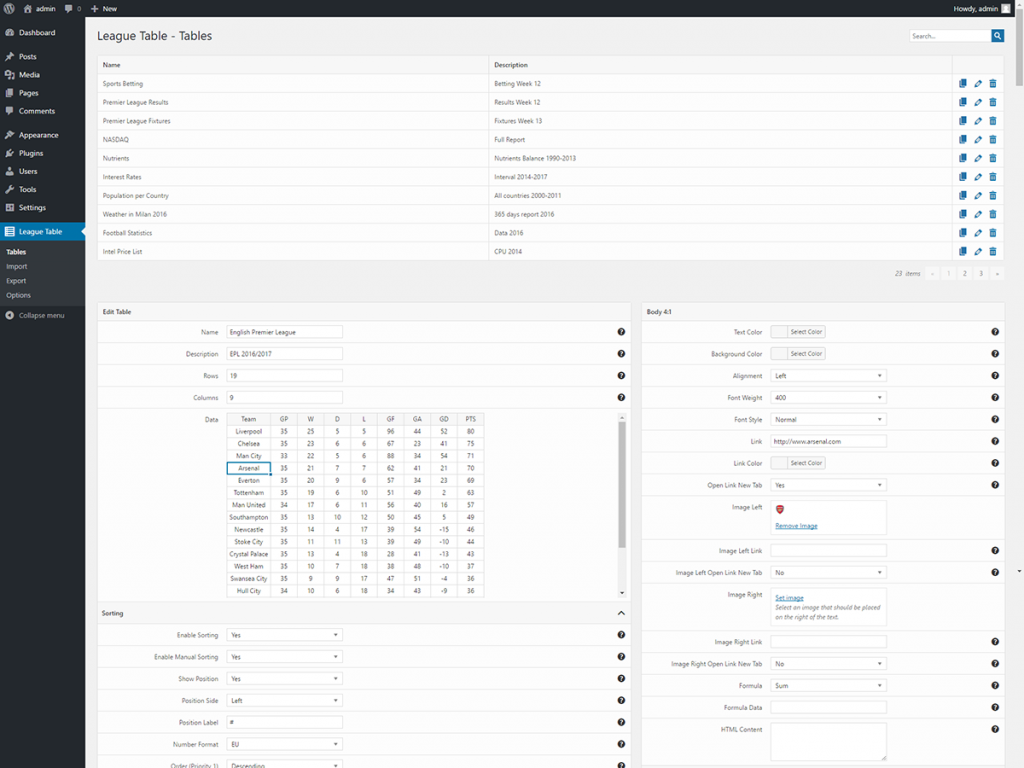Edit the Weather in Milan 2016 table

977,214
